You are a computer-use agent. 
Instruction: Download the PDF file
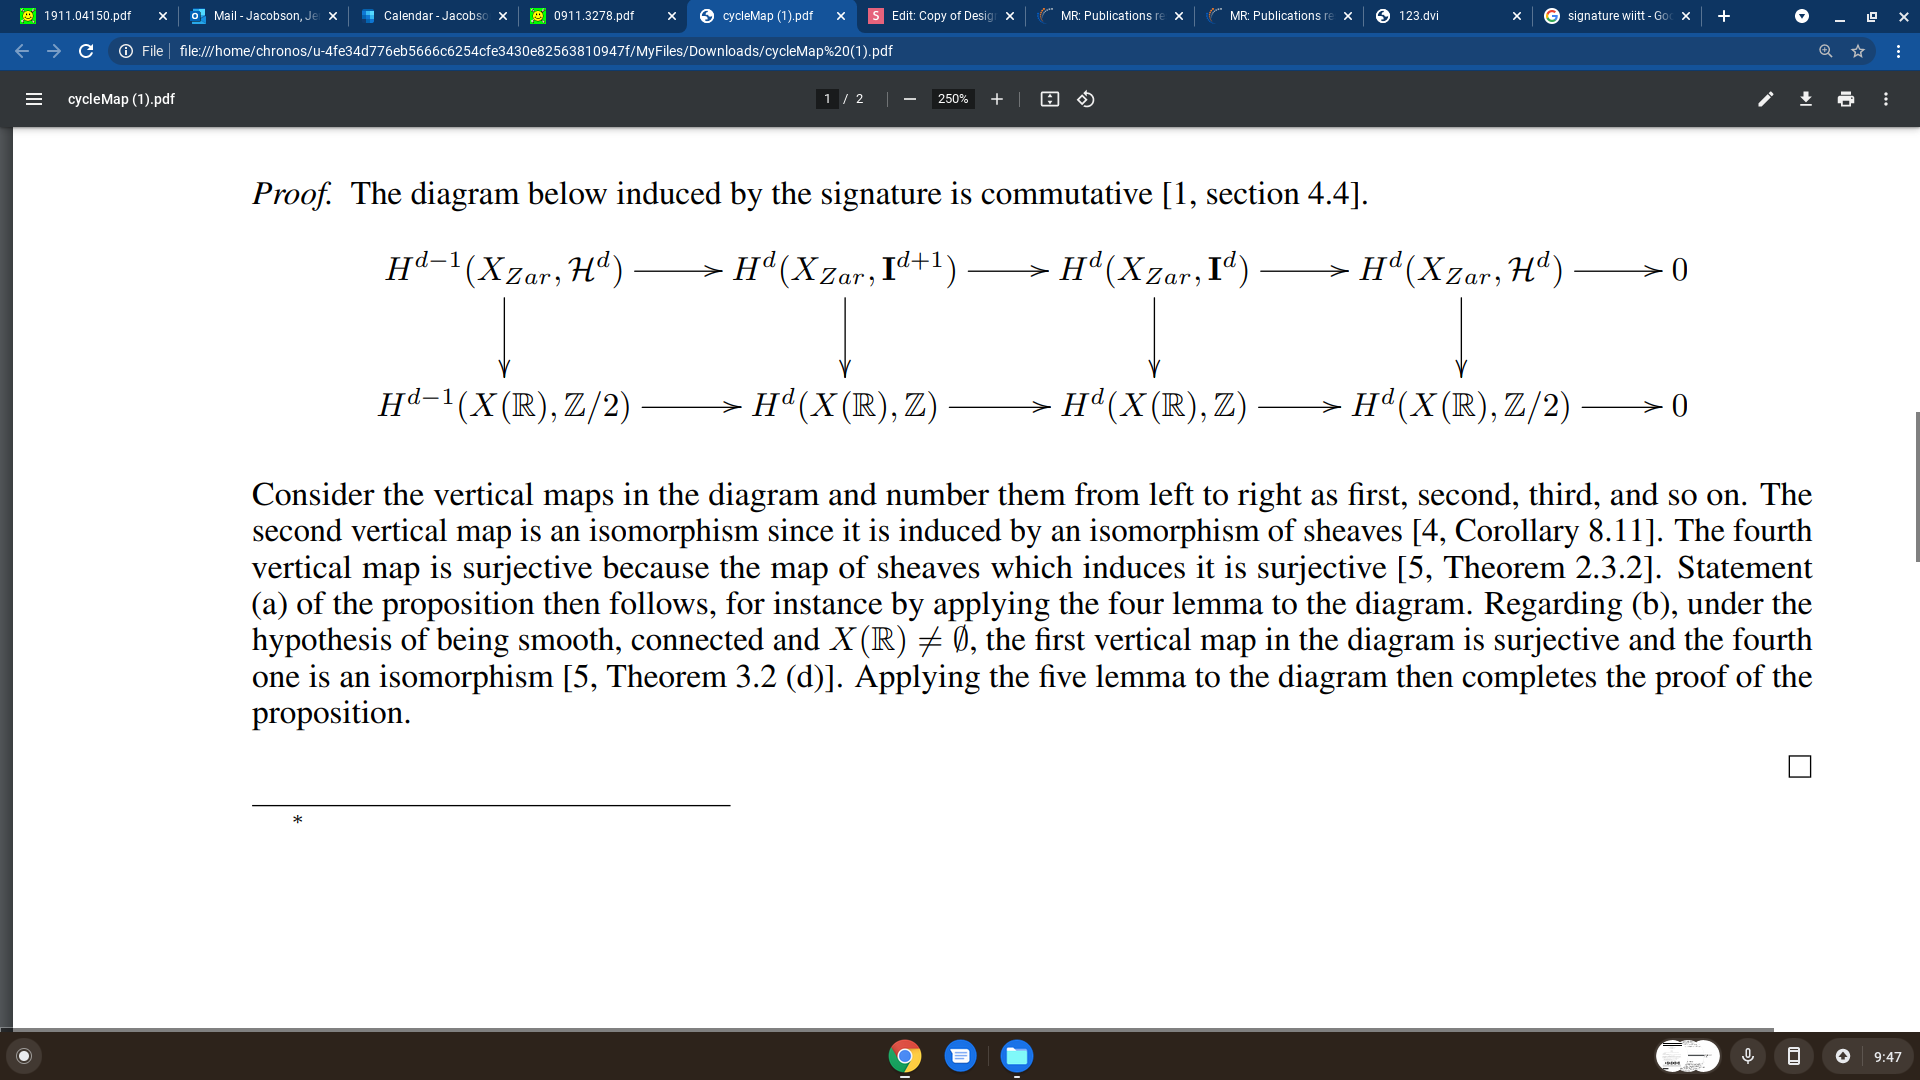tap(1805, 99)
